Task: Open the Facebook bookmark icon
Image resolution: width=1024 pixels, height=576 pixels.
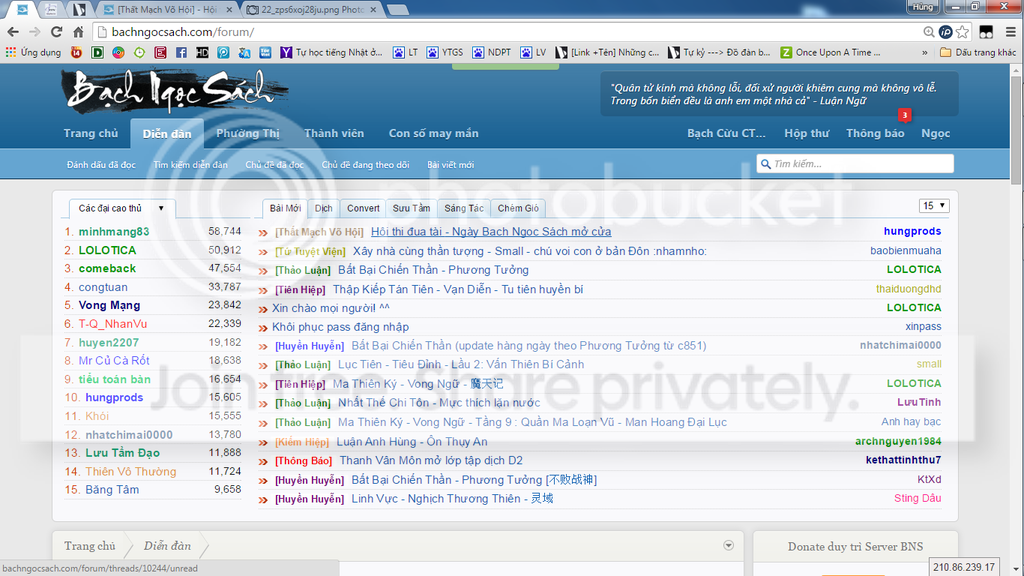Action: (180, 53)
